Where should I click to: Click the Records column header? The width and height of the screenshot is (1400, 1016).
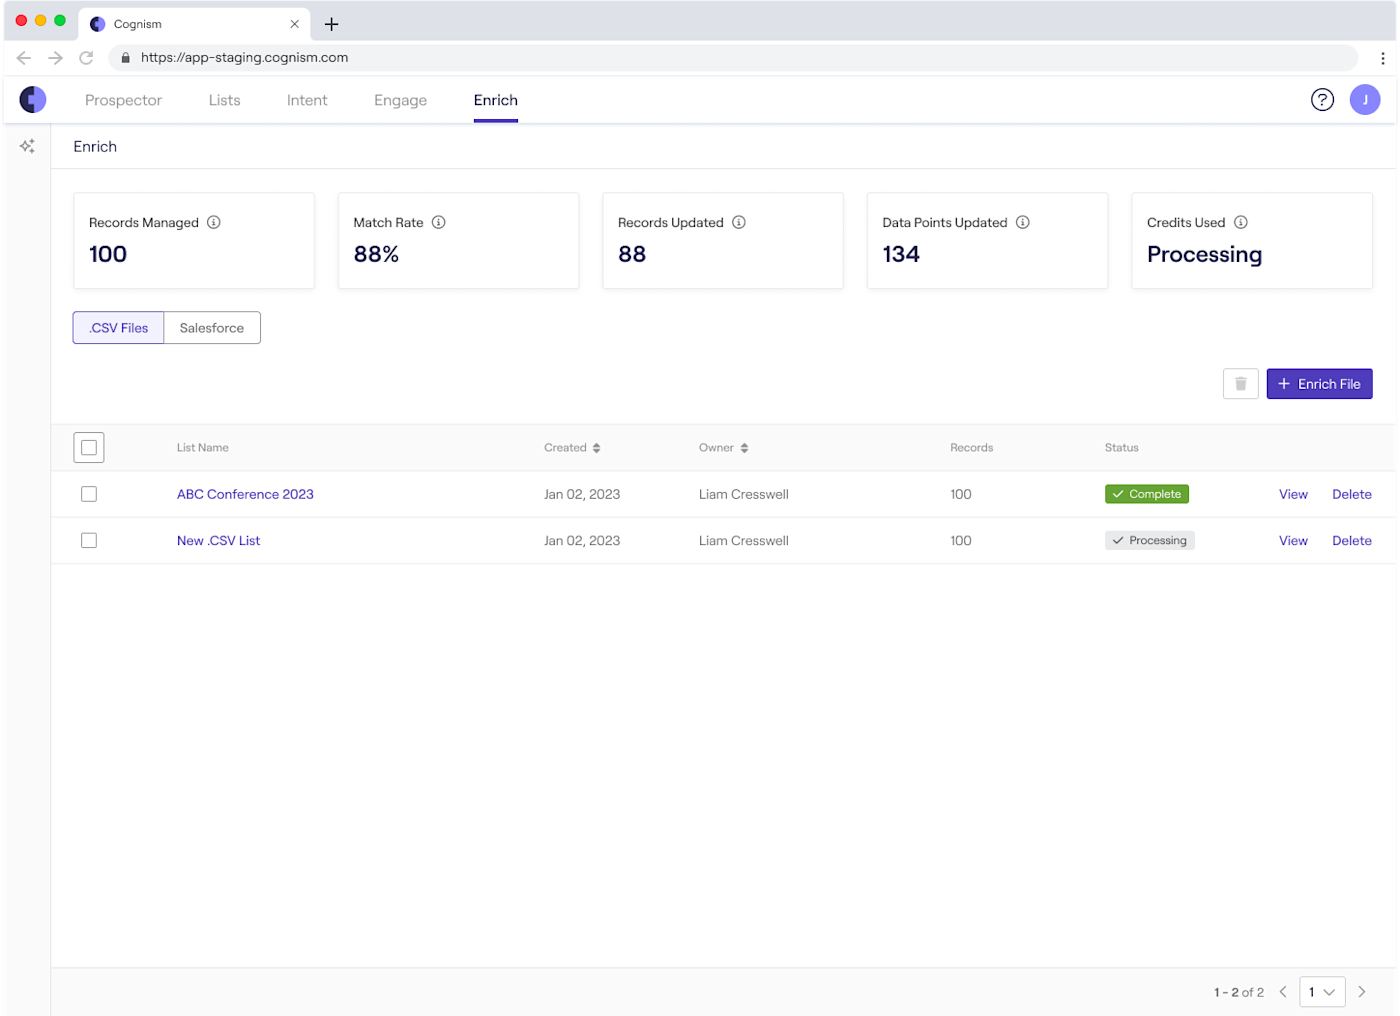coord(971,448)
